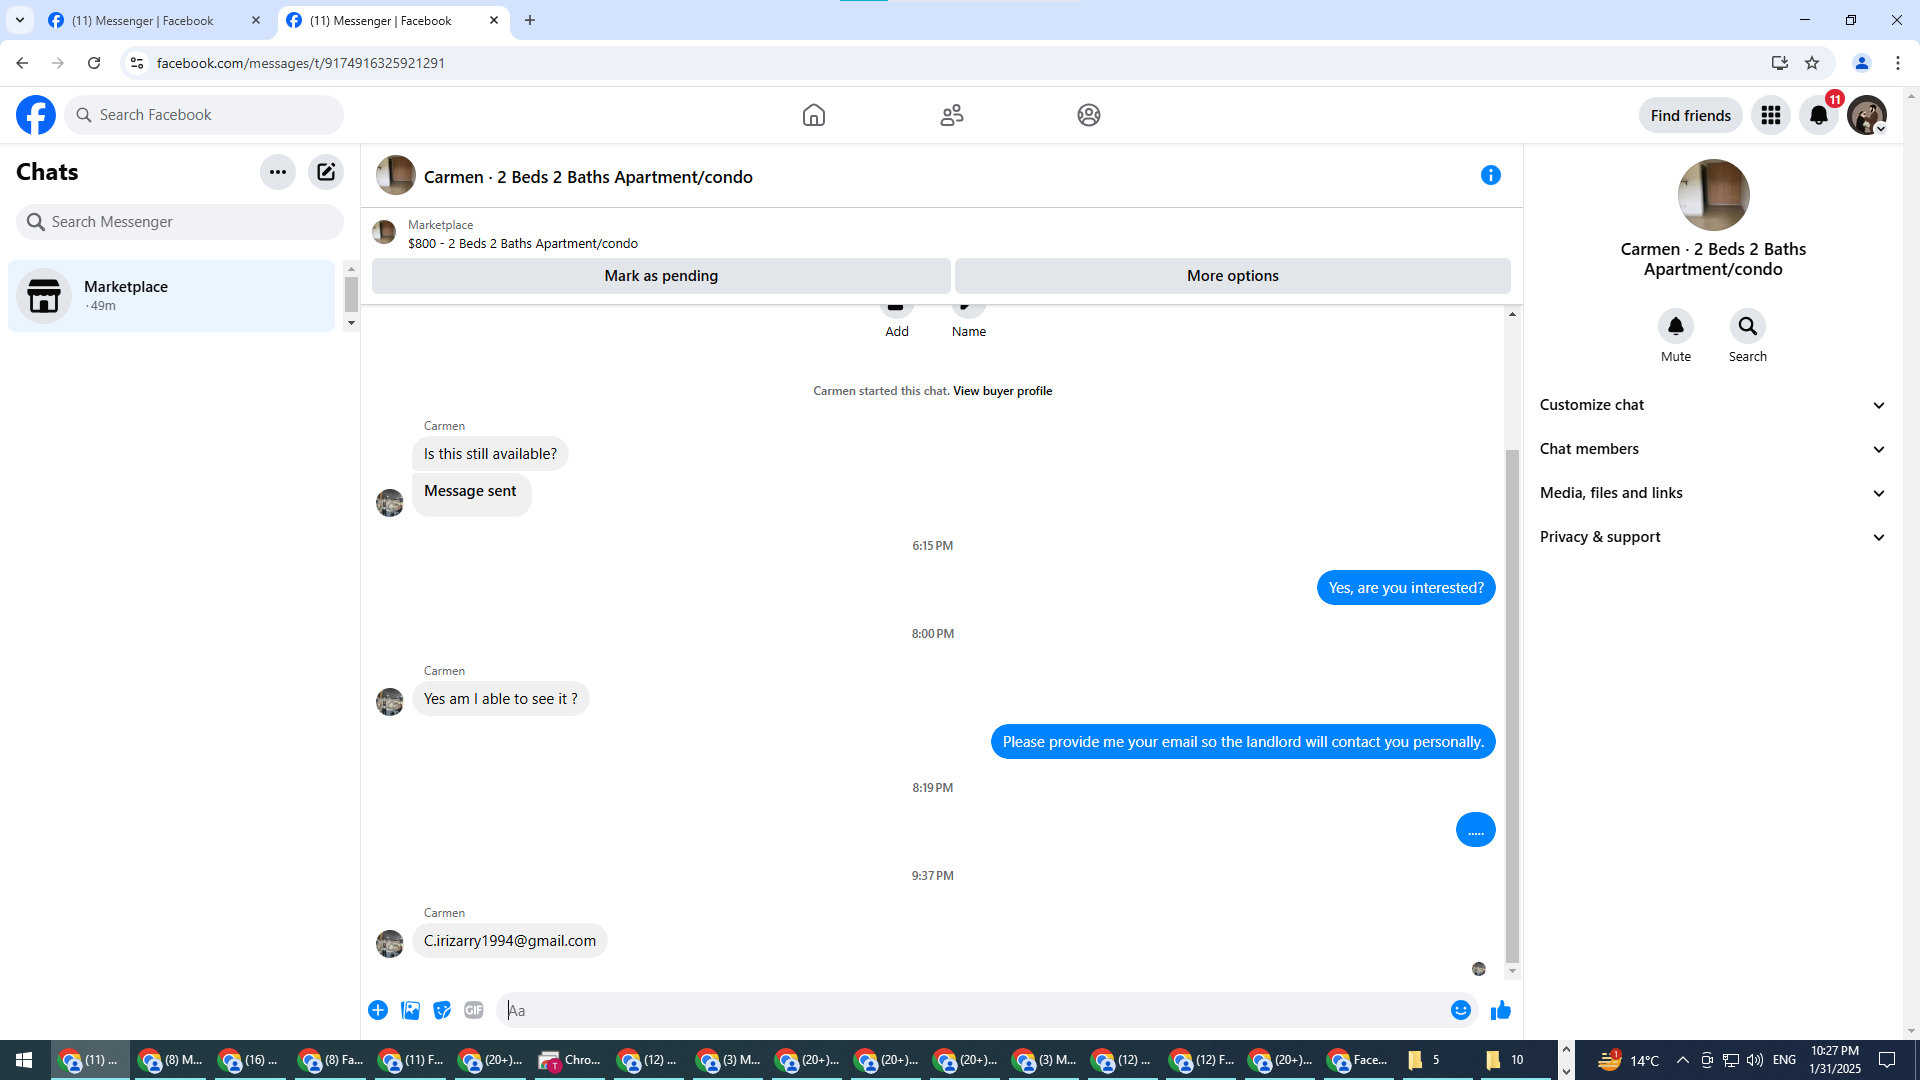Expand Customize chat section
The height and width of the screenshot is (1080, 1920).
pyautogui.click(x=1712, y=405)
